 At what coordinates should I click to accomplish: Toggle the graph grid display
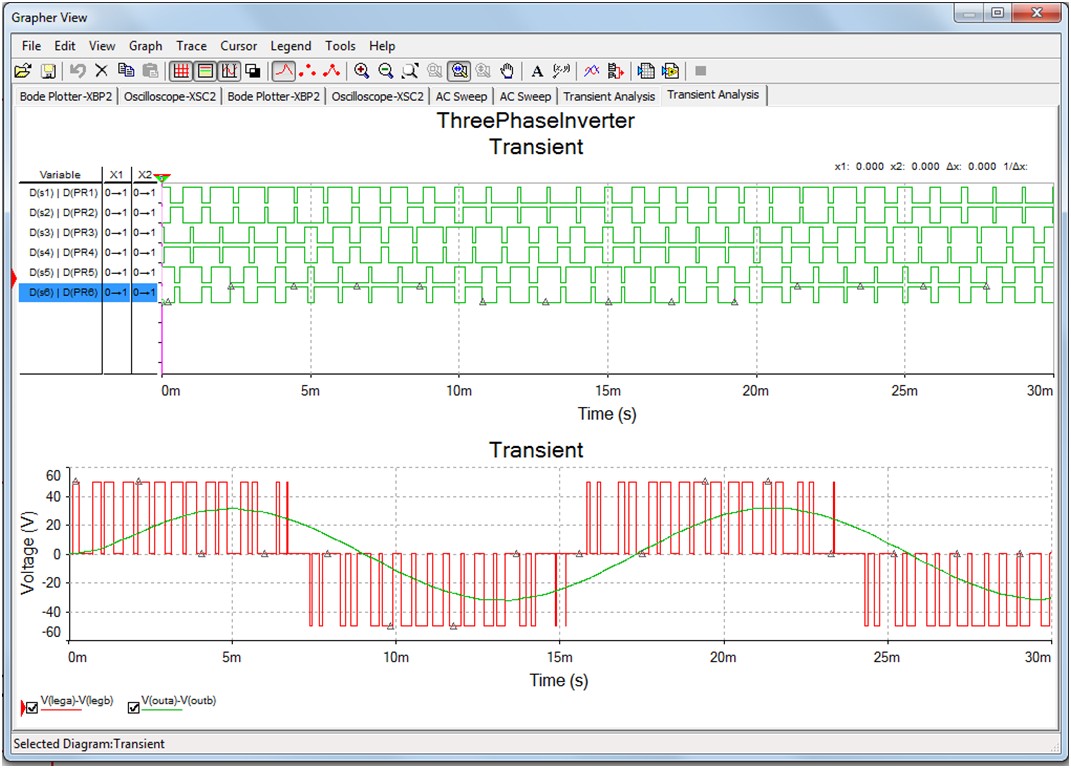(x=180, y=70)
